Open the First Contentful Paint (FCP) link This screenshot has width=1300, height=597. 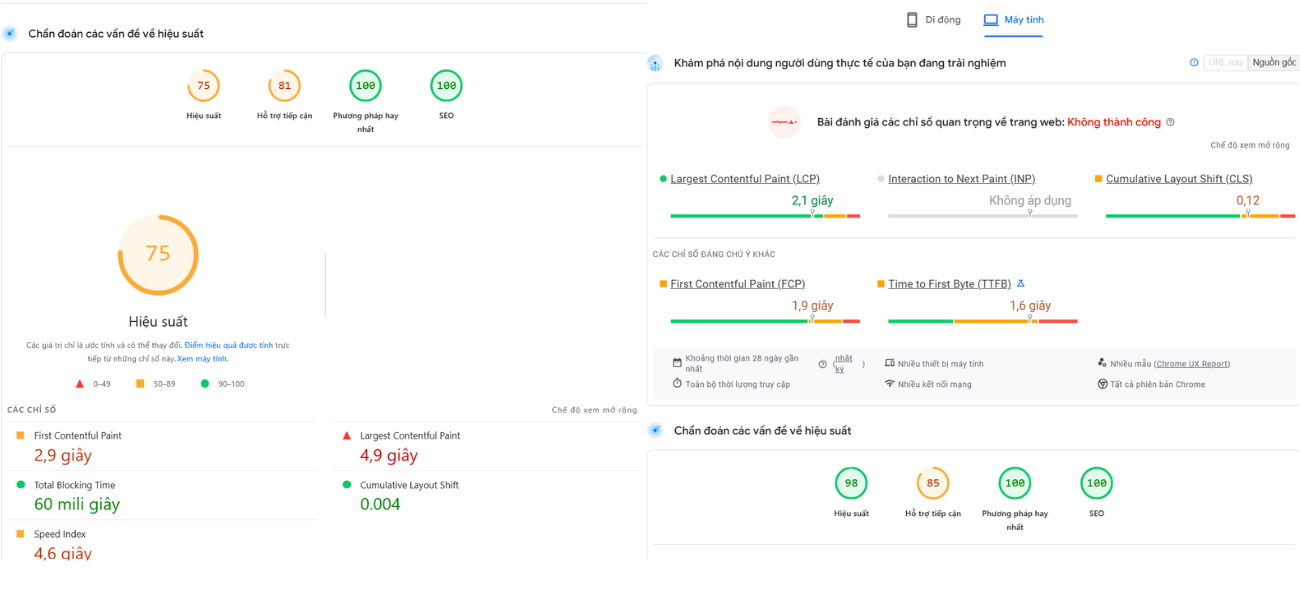click(738, 284)
